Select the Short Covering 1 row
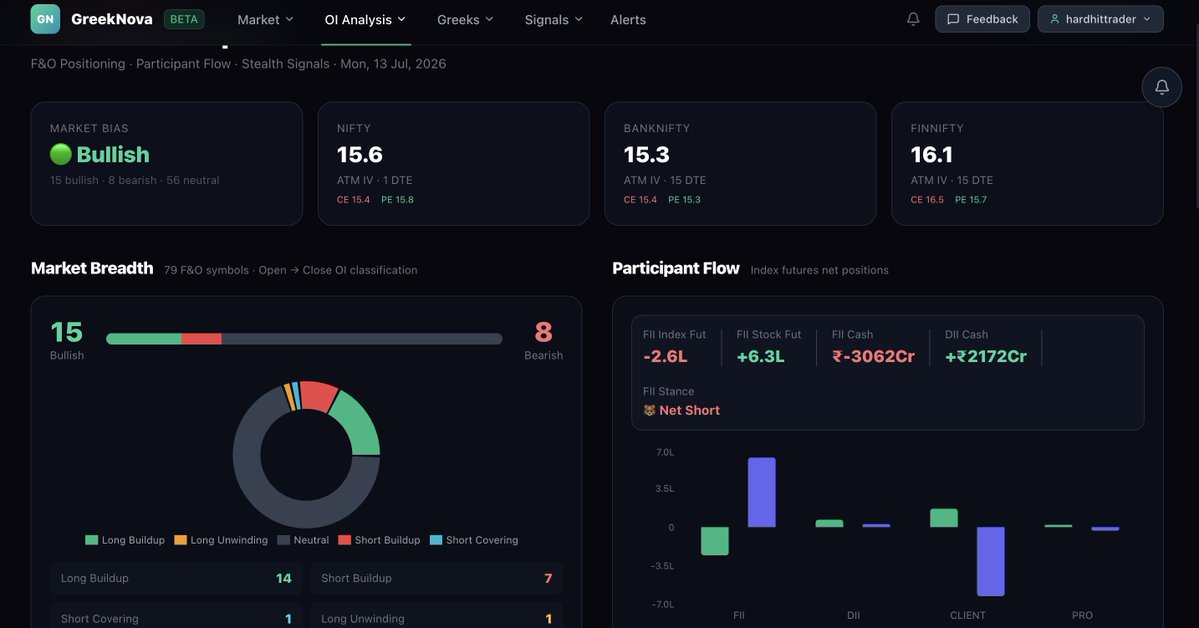Viewport: 1199px width, 628px height. (176, 617)
